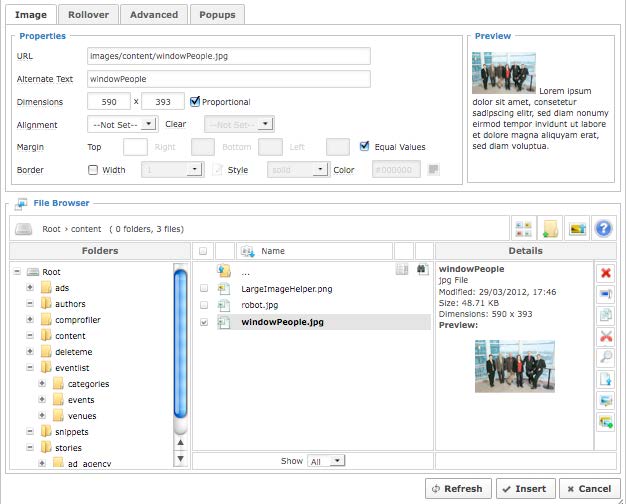Open the border color picker swatch
626x504 pixels.
[x=433, y=169]
